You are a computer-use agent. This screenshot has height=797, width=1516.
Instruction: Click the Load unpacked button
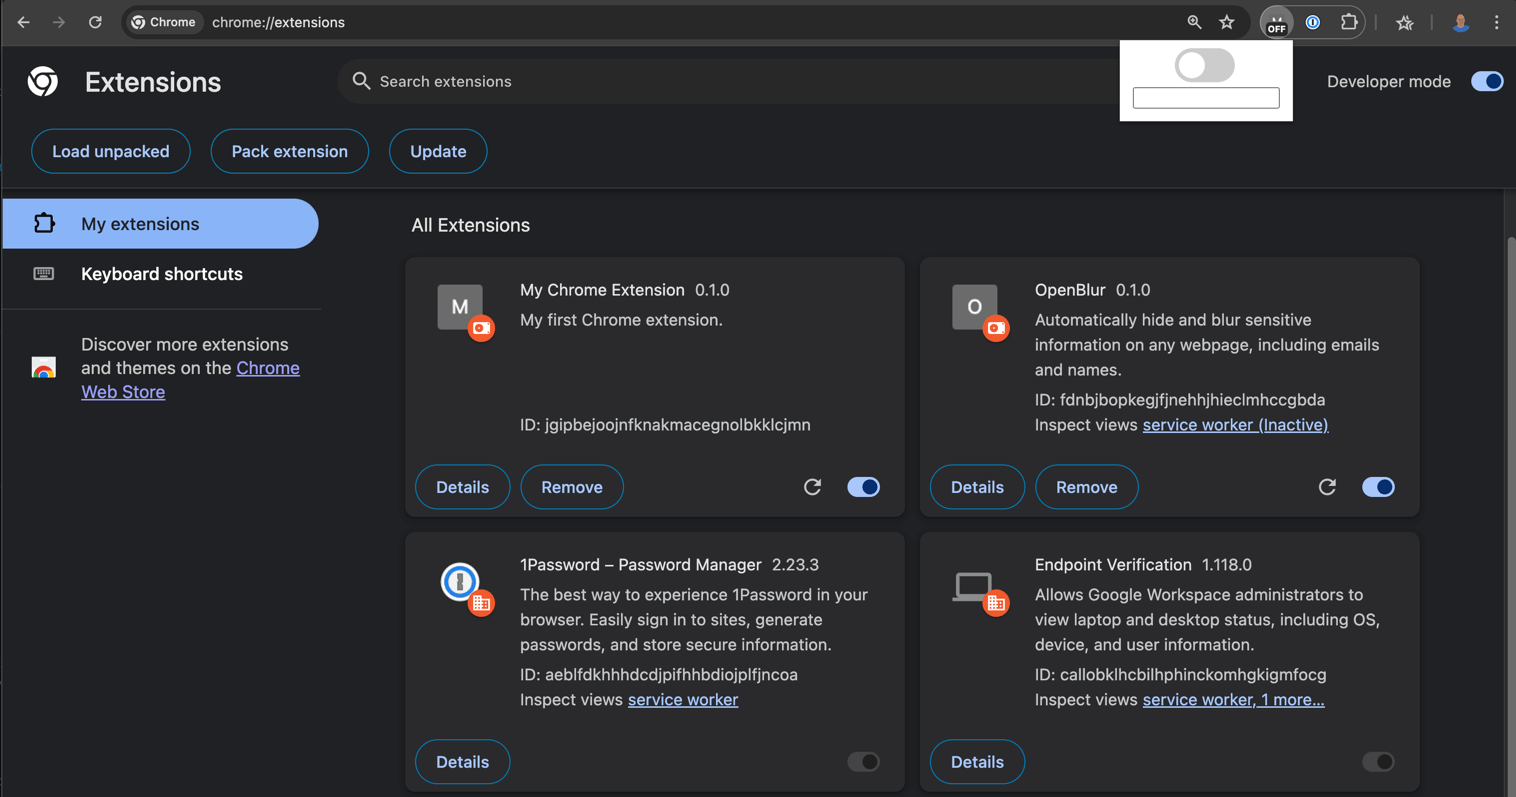[x=110, y=151]
